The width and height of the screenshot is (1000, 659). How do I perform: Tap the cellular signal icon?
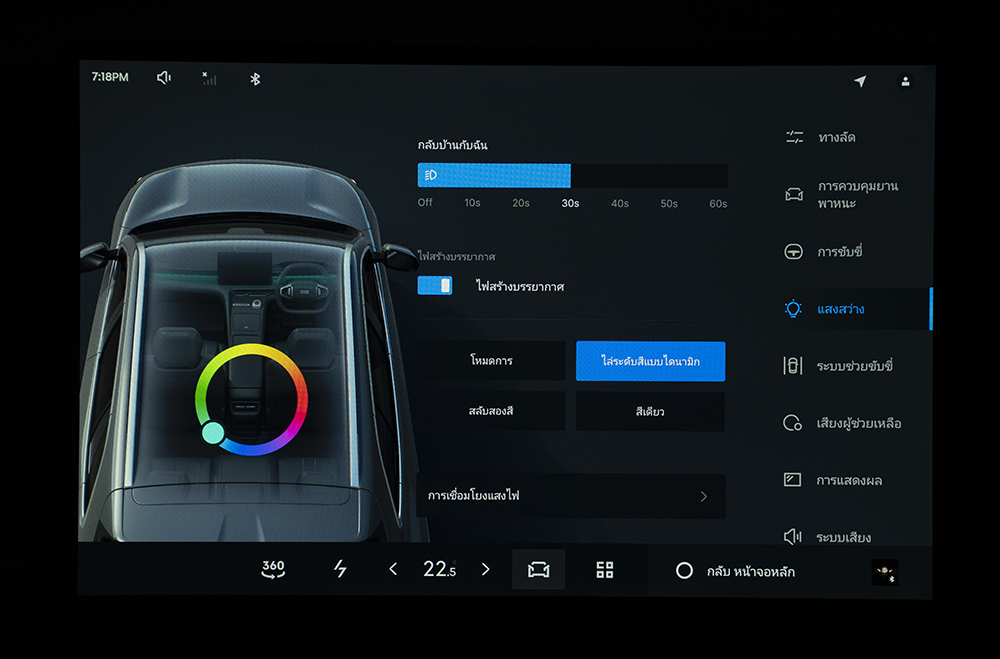point(209,78)
